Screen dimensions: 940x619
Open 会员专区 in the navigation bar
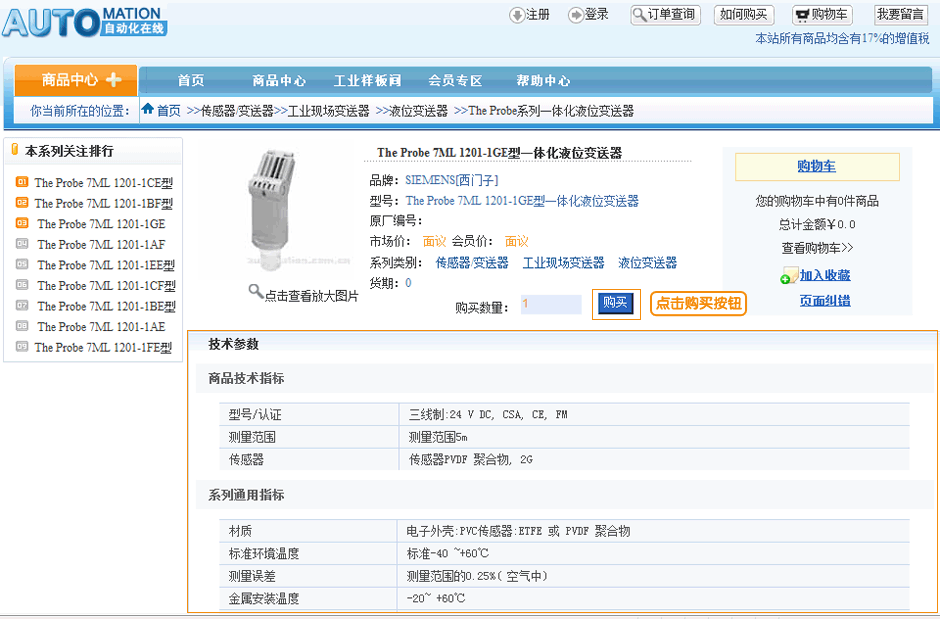[x=455, y=80]
